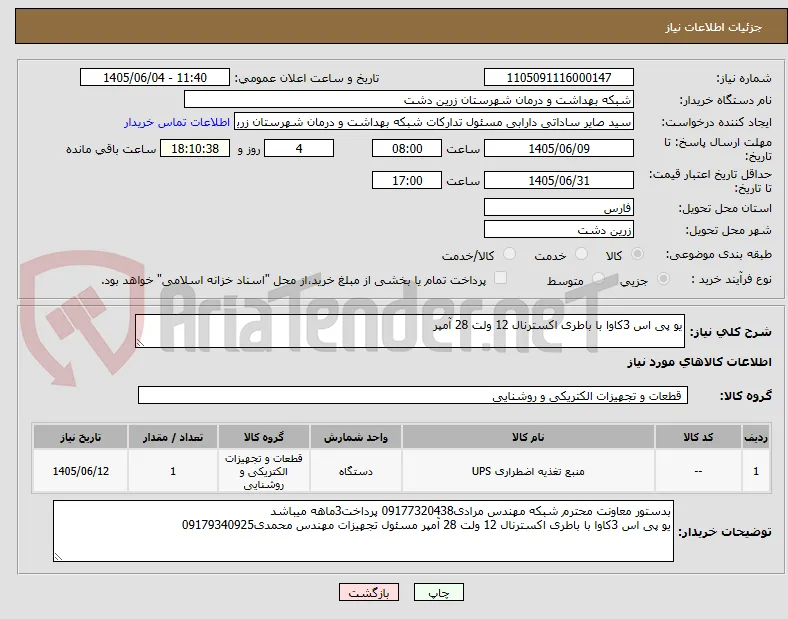
Task: Click the توضیحات خریدار notes textarea
Action: pyautogui.click(x=363, y=531)
